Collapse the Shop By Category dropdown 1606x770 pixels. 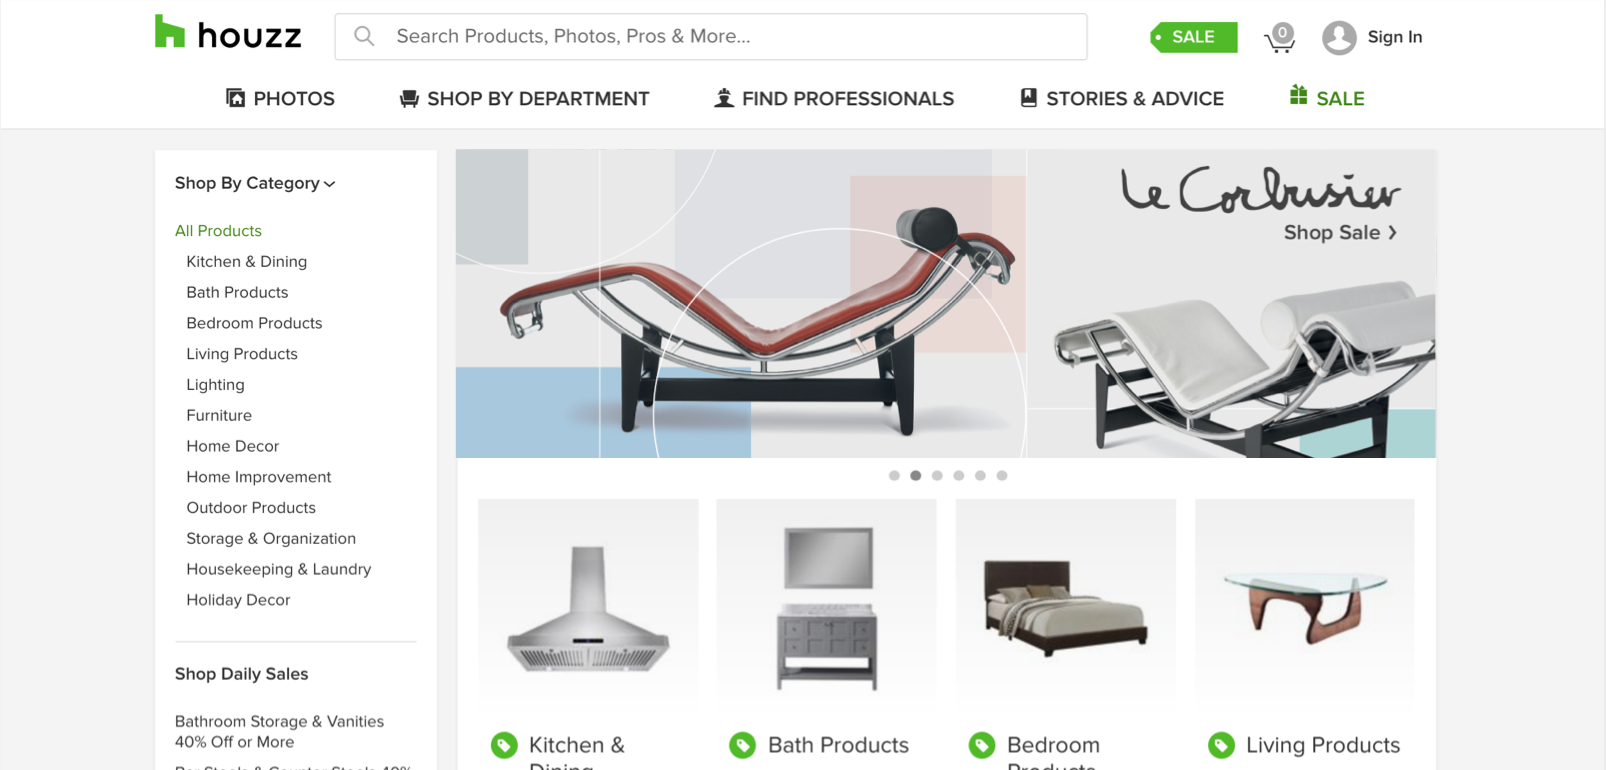(255, 183)
